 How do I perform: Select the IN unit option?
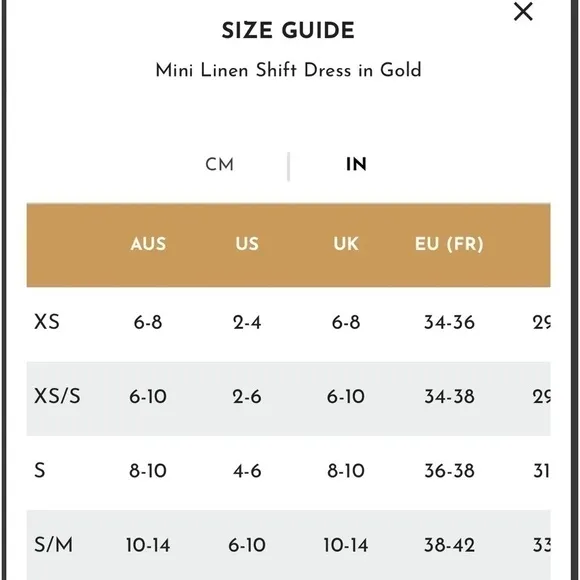pyautogui.click(x=356, y=165)
